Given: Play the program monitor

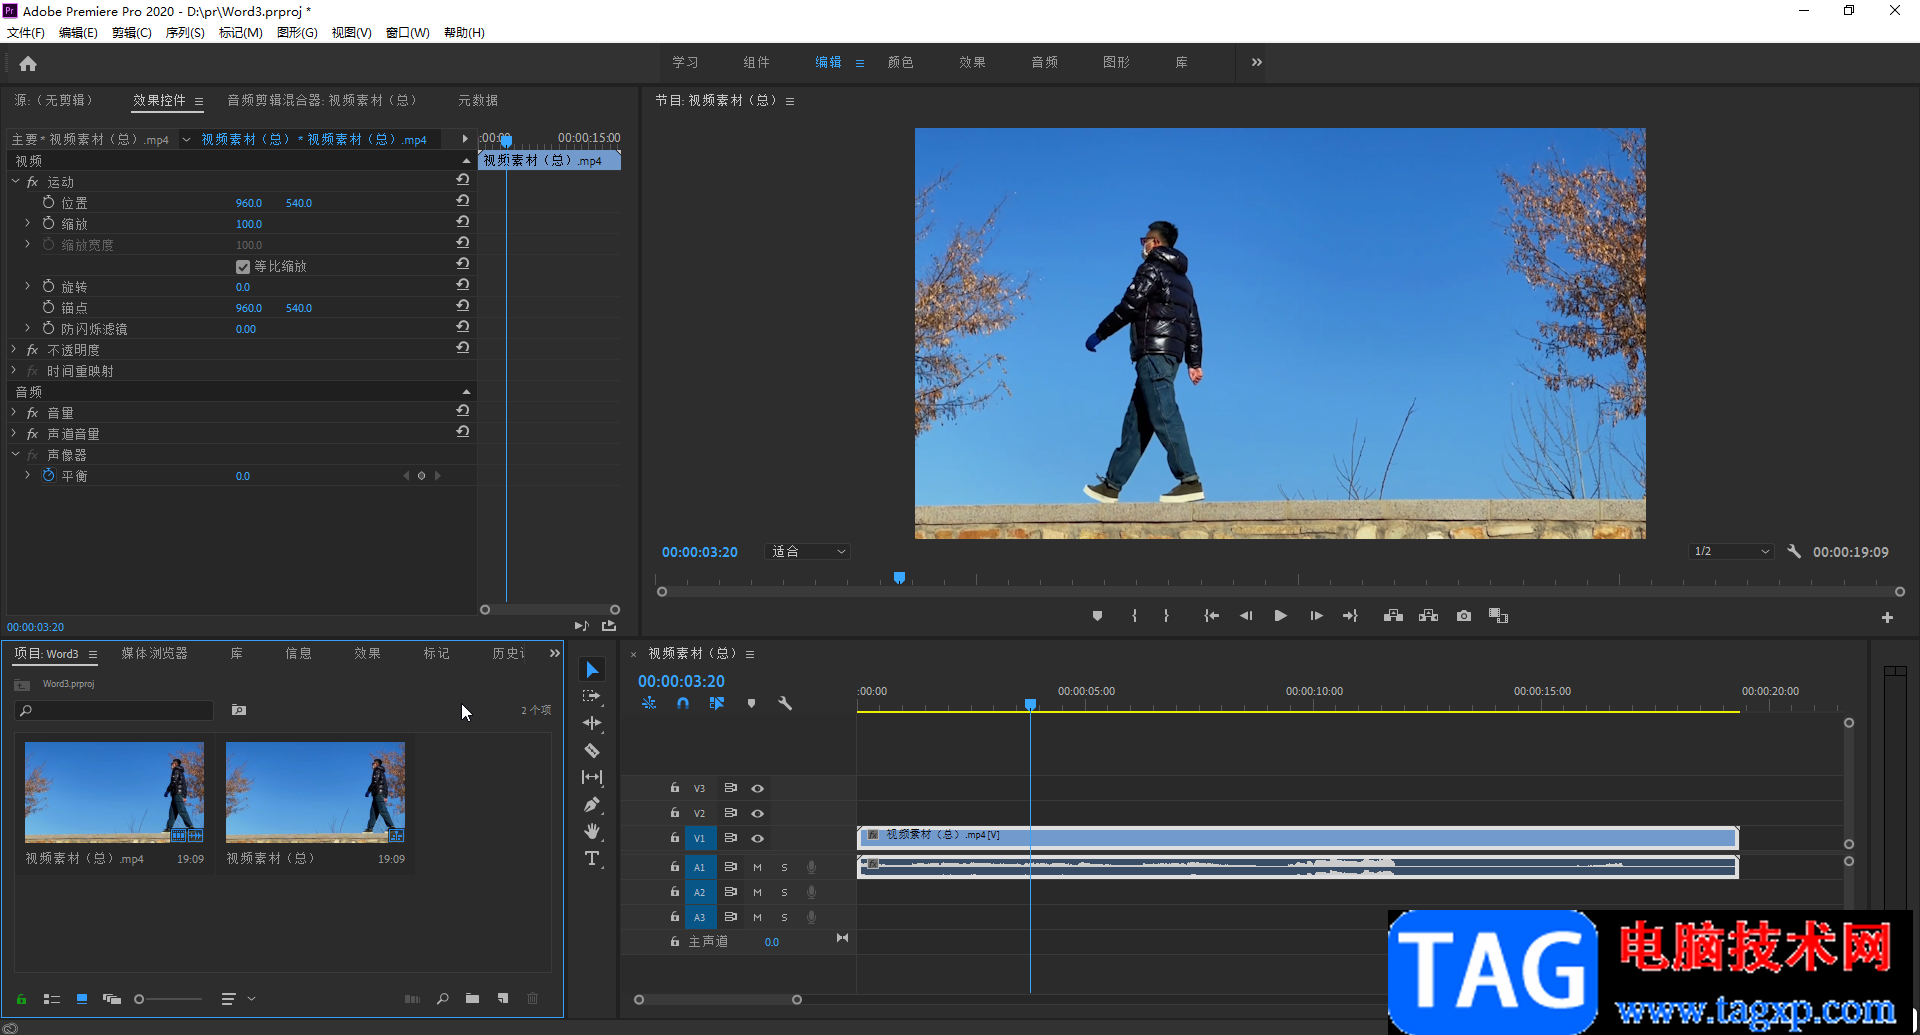Looking at the screenshot, I should pos(1280,616).
